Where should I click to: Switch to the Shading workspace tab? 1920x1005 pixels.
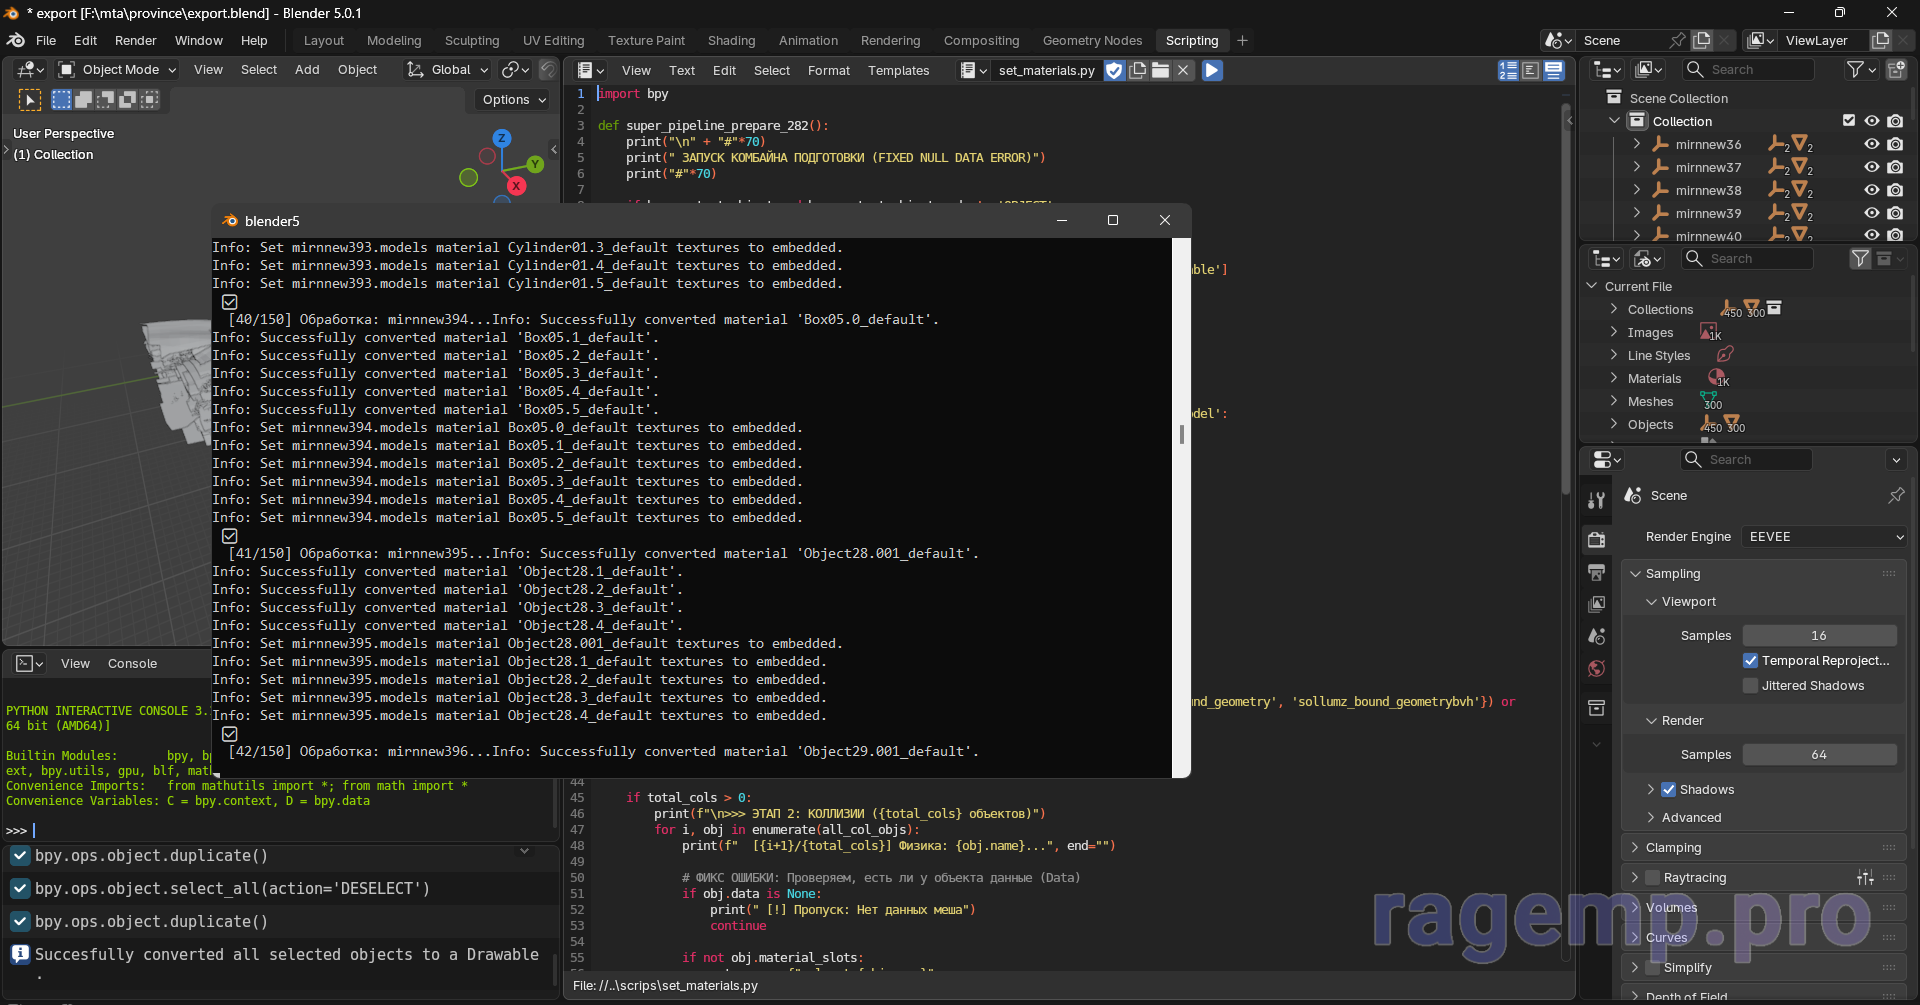[731, 41]
